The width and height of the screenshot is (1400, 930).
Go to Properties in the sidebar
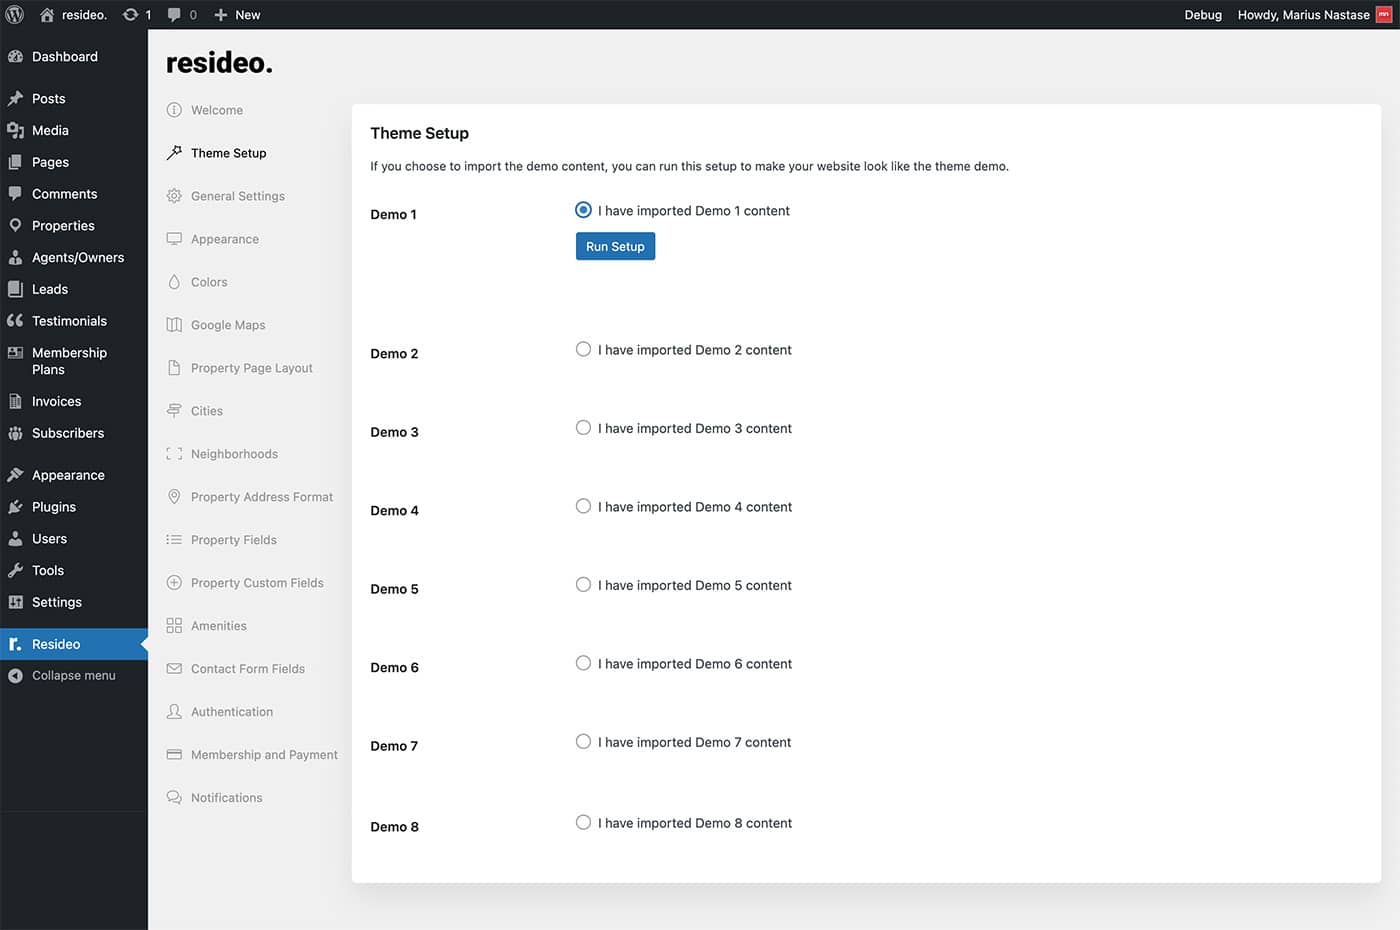tap(63, 226)
